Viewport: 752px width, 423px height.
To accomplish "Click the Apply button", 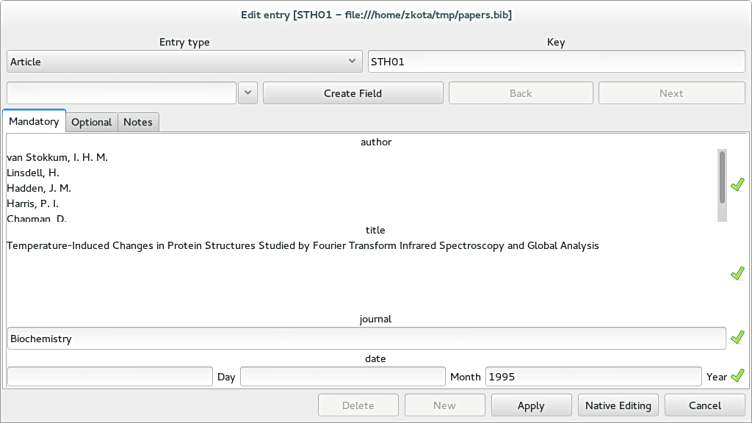I will (x=531, y=405).
